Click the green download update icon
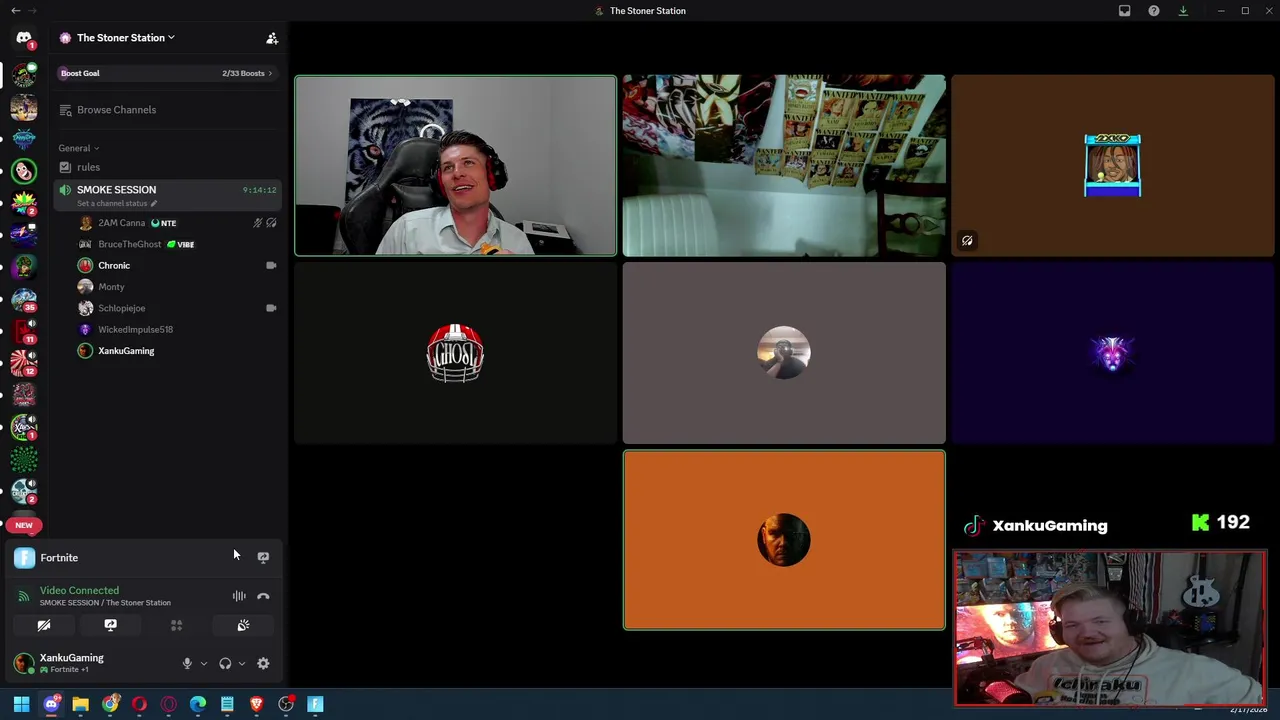Viewport: 1280px width, 720px height. (1183, 11)
